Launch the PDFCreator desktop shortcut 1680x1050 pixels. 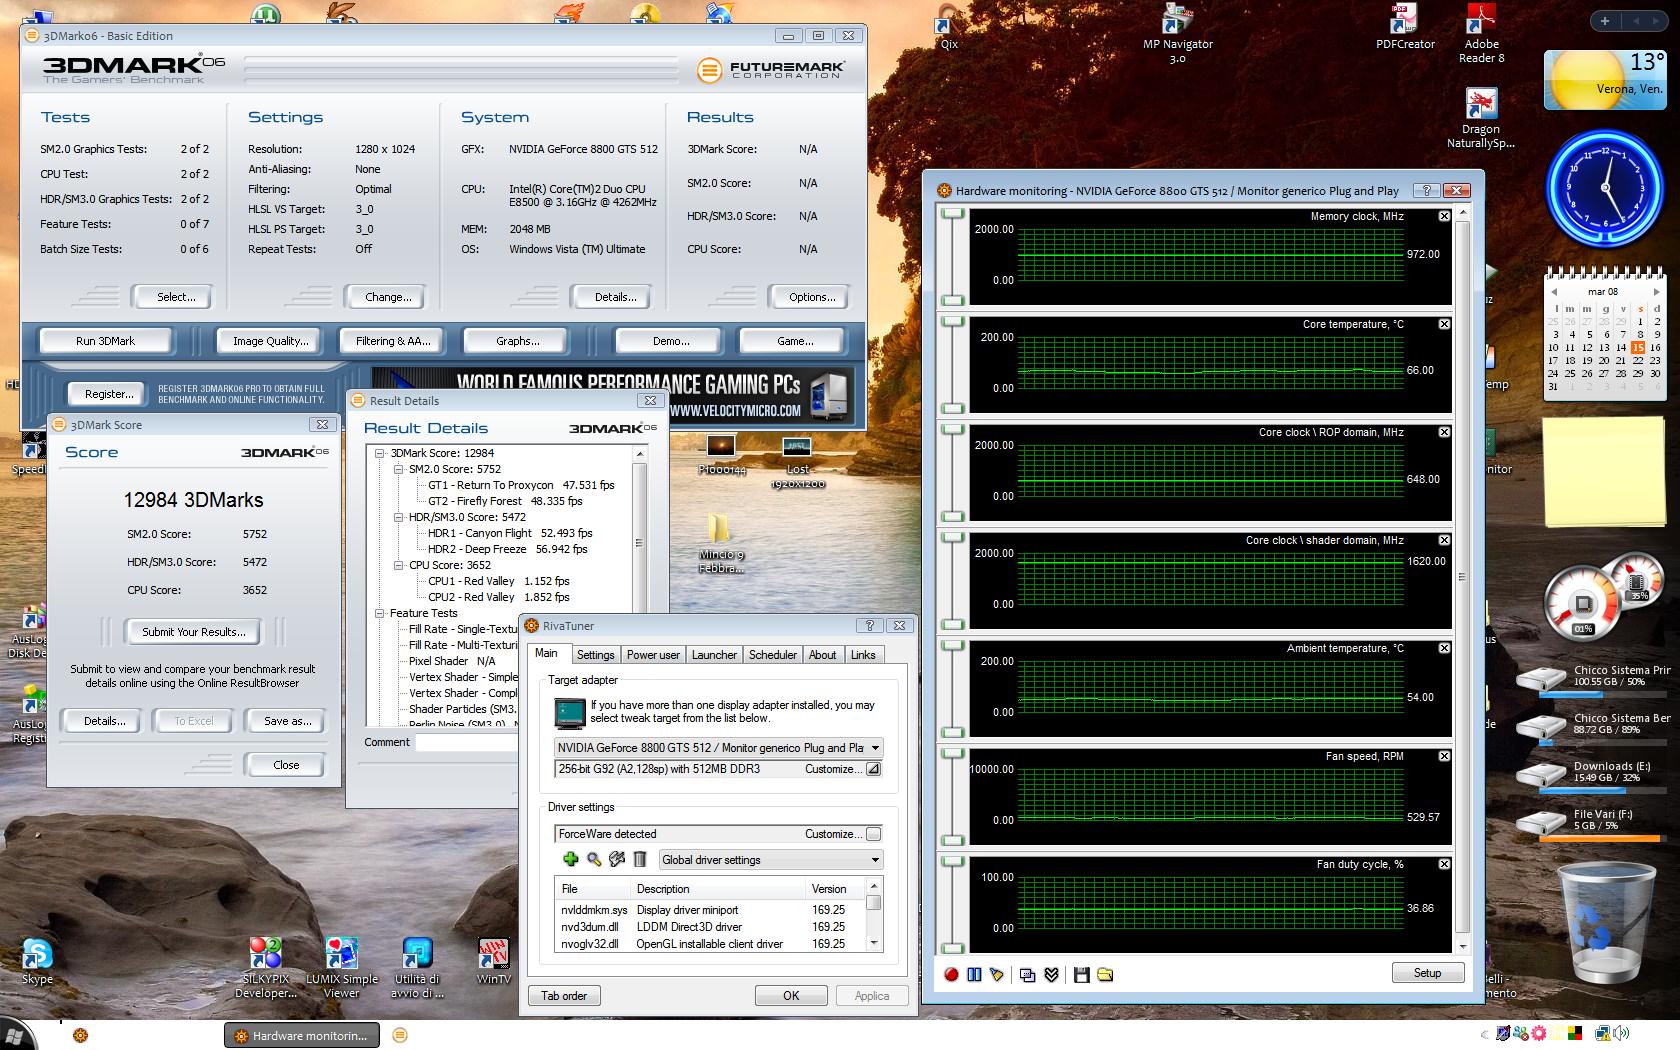(x=1405, y=27)
